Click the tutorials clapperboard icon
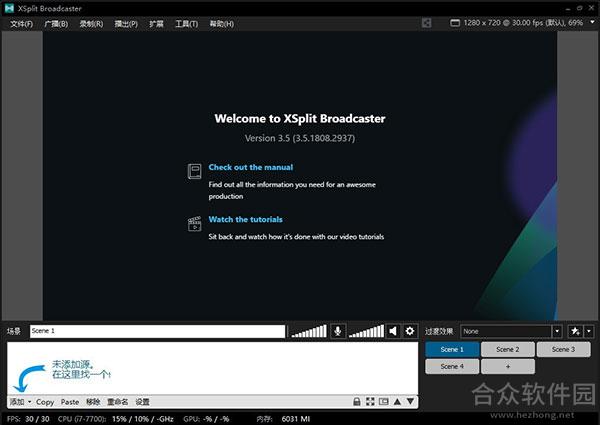The height and width of the screenshot is (425, 600). pyautogui.click(x=194, y=223)
